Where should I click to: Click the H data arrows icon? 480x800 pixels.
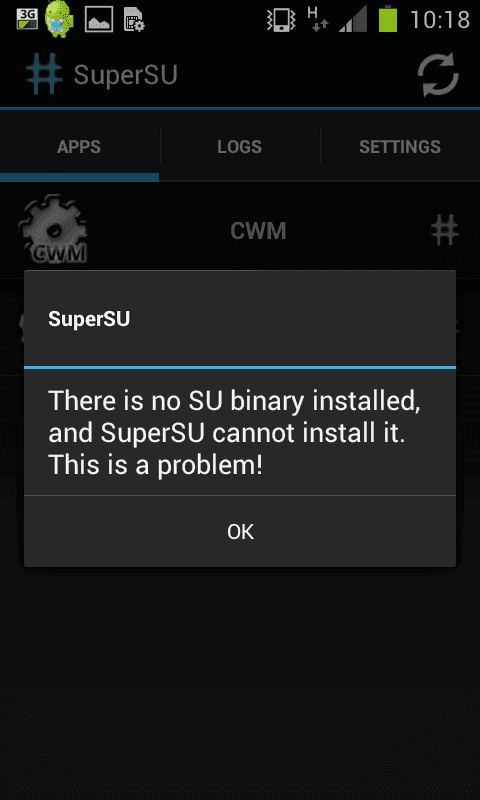coord(318,19)
